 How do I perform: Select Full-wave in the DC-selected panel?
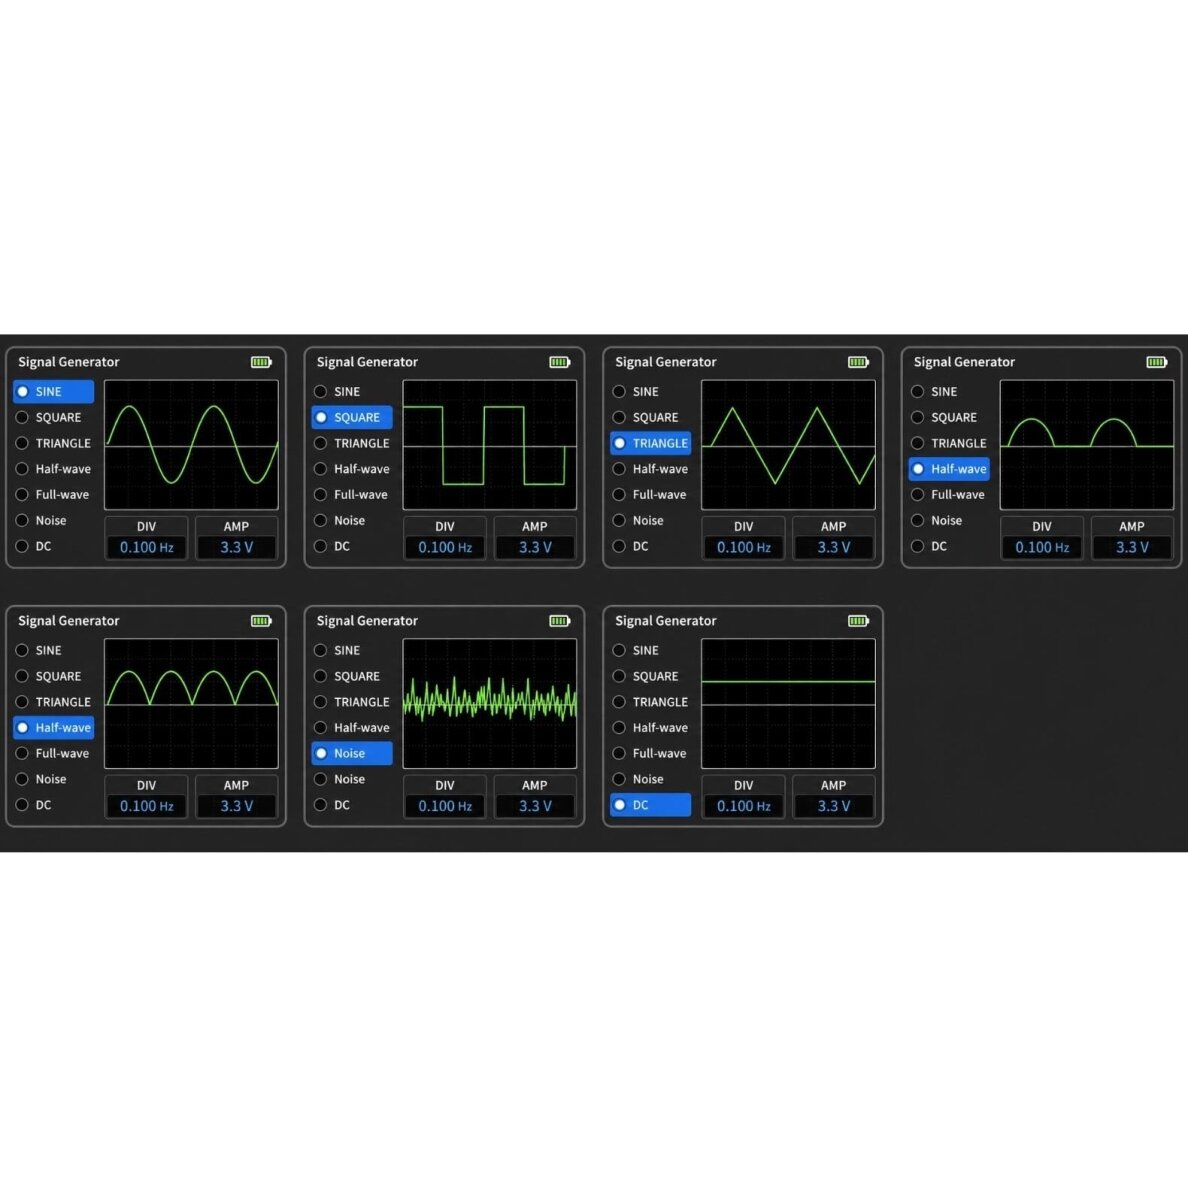coord(651,754)
